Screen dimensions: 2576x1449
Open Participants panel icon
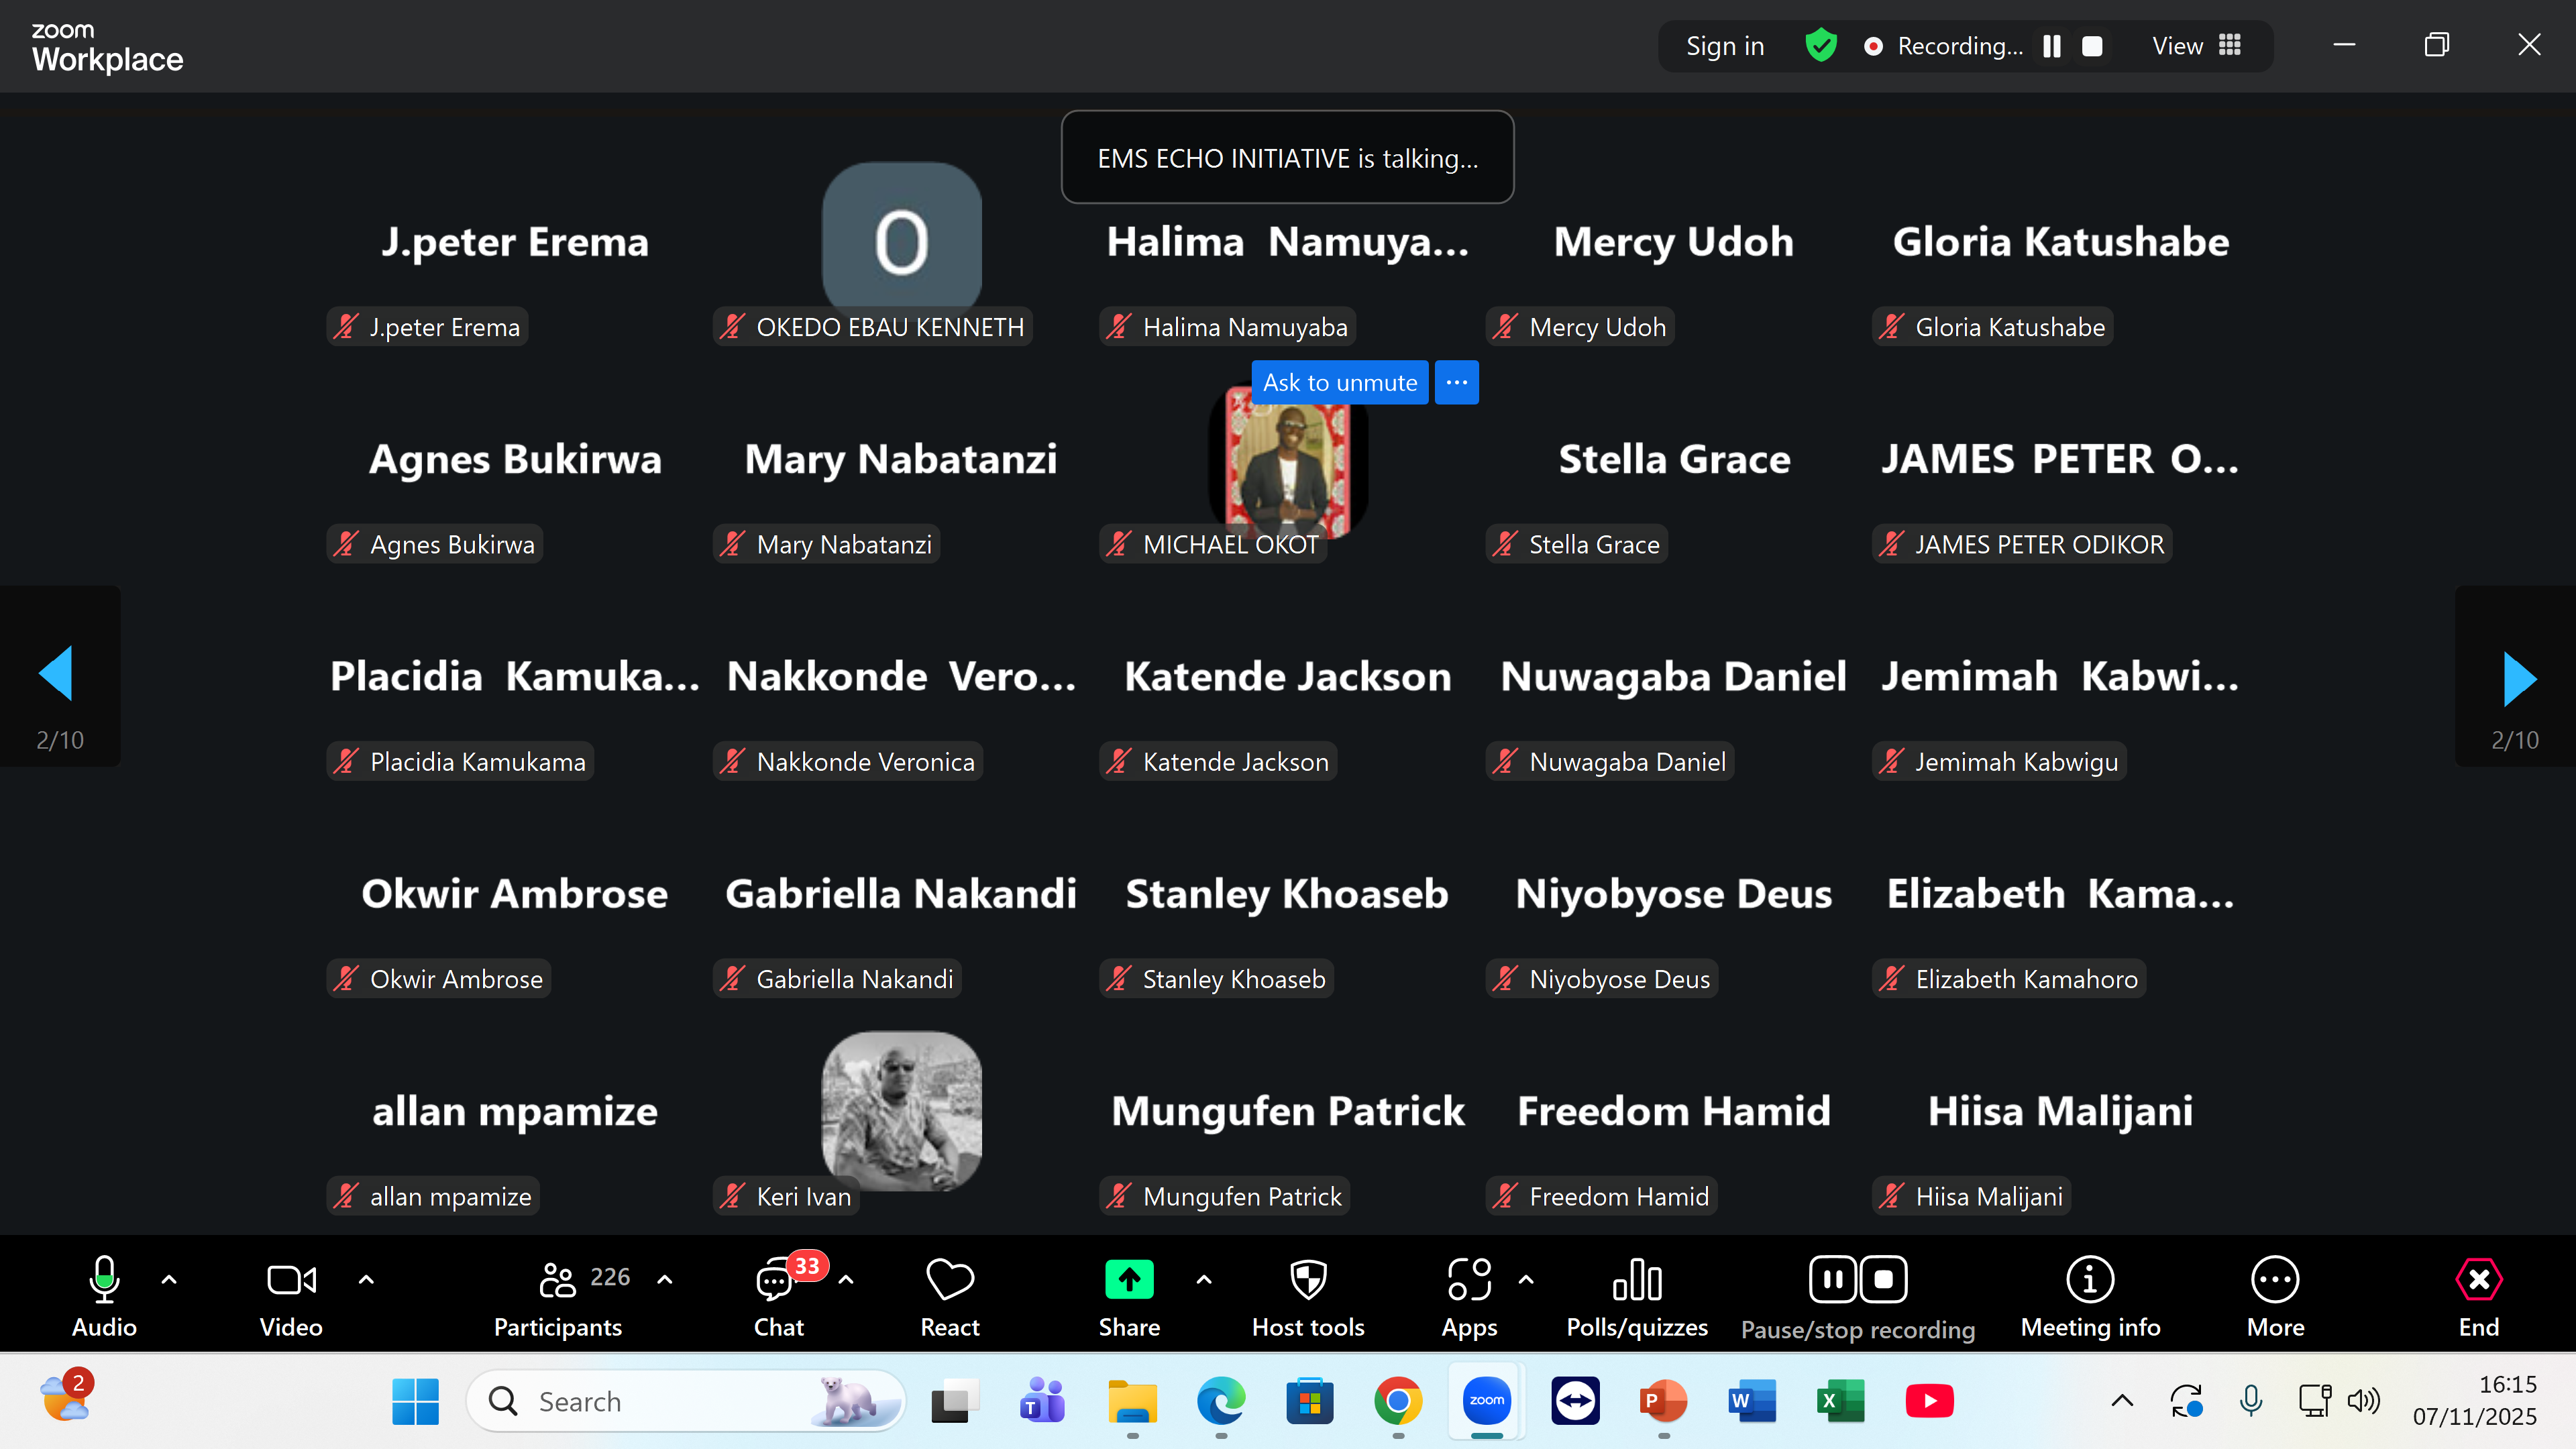[557, 1281]
